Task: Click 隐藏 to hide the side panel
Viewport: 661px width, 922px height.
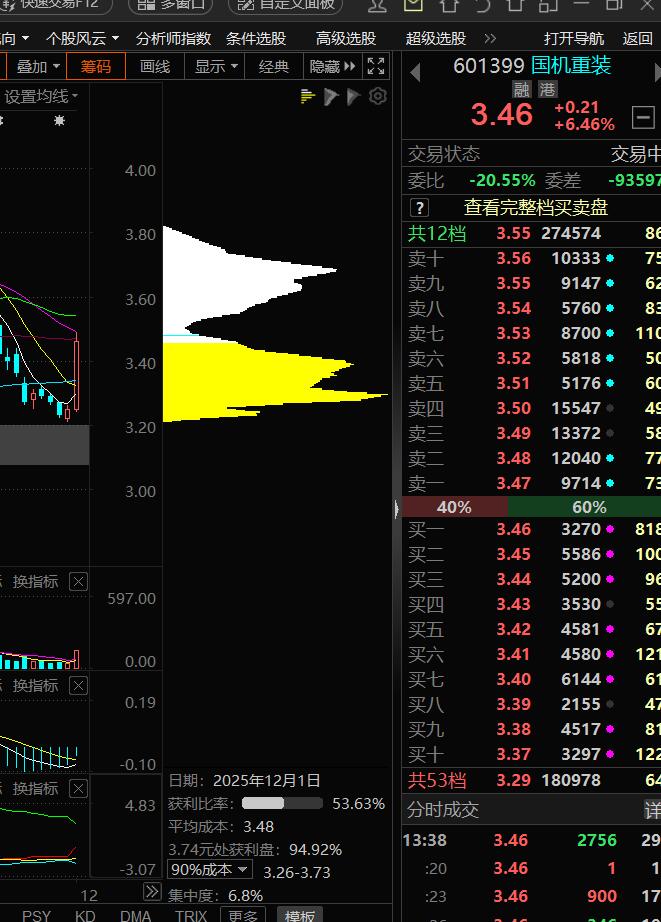Action: (x=333, y=66)
